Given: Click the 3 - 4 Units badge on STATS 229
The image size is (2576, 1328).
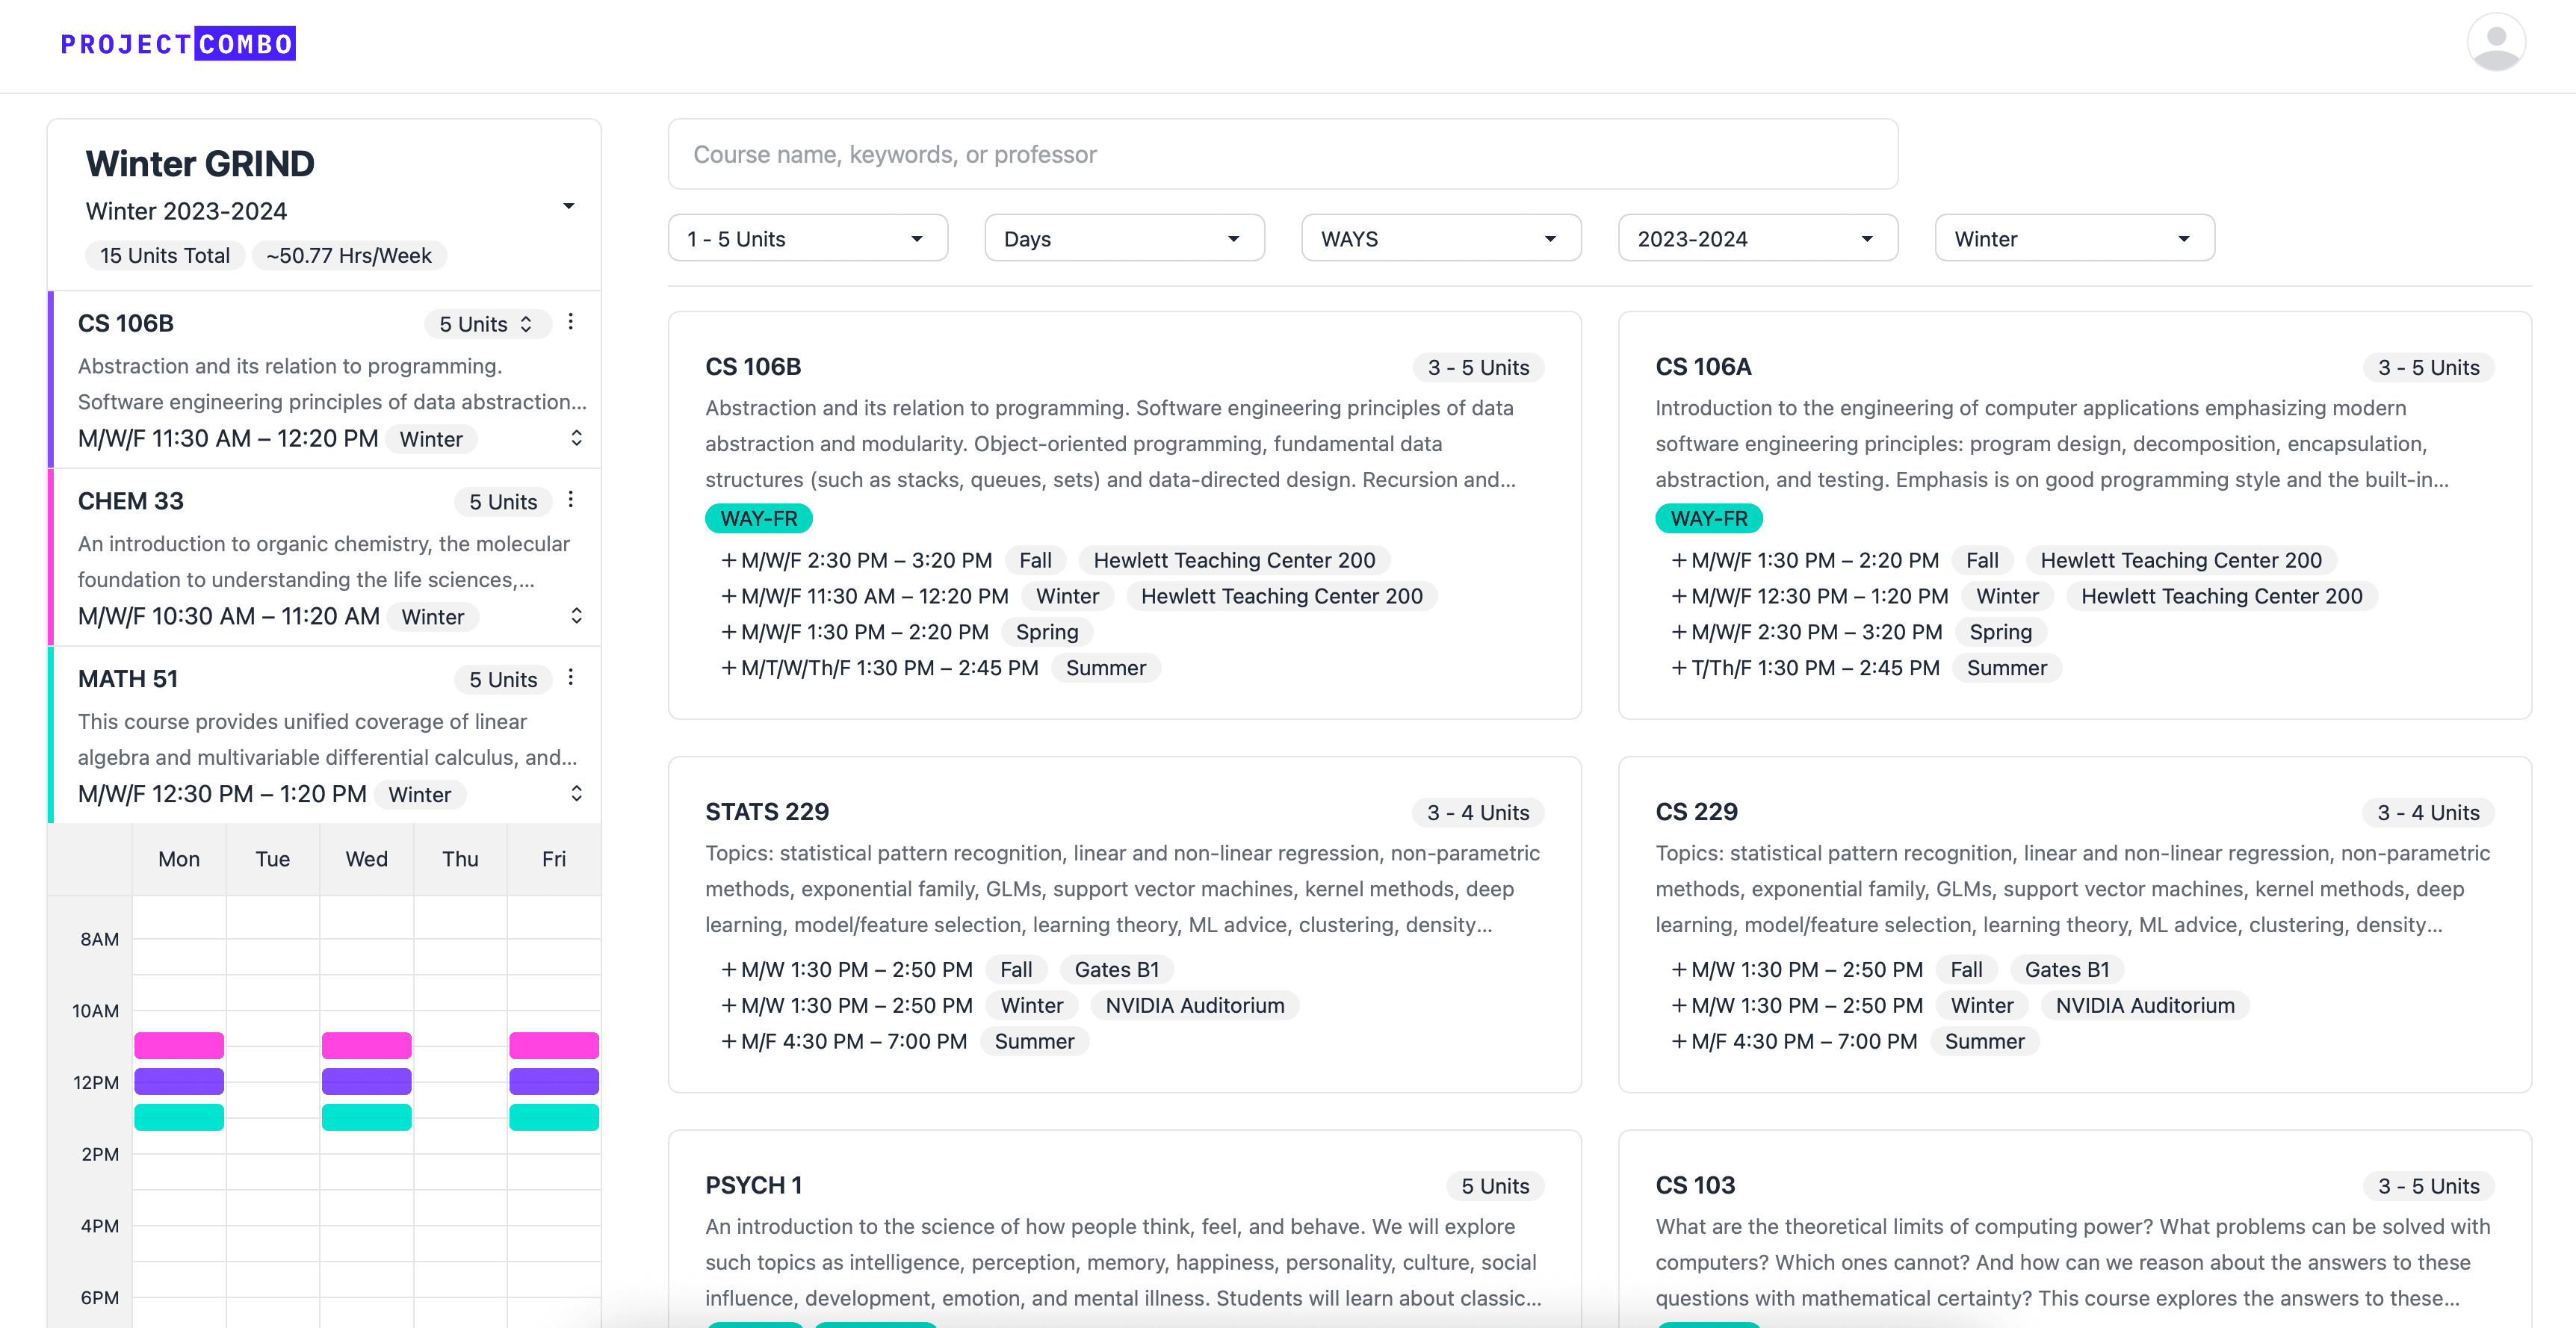Looking at the screenshot, I should point(1478,813).
